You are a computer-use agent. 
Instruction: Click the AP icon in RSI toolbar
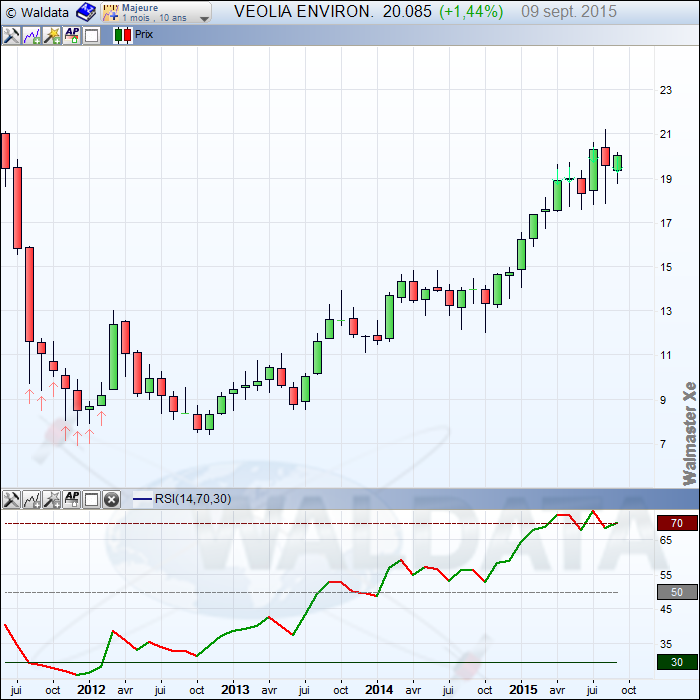pos(72,500)
